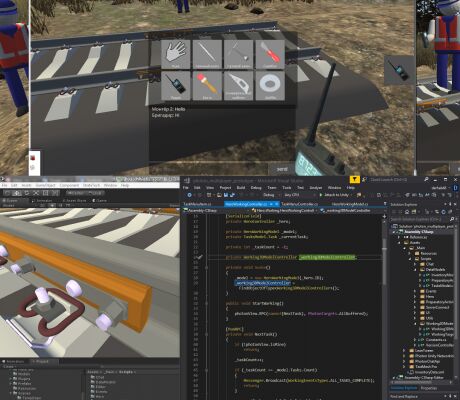Choose the paint brush inventory item
460x400 pixels.
pyautogui.click(x=207, y=86)
